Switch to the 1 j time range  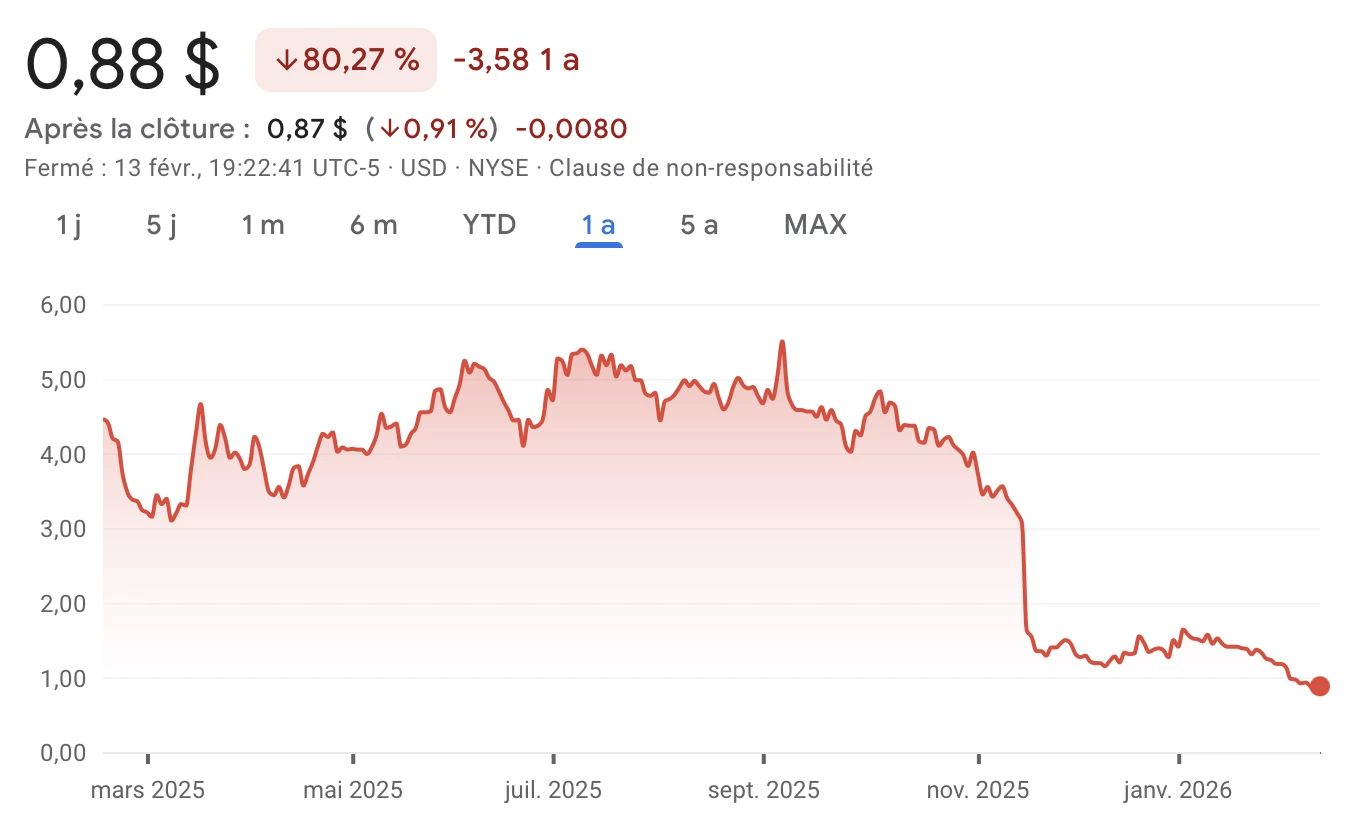(x=66, y=225)
